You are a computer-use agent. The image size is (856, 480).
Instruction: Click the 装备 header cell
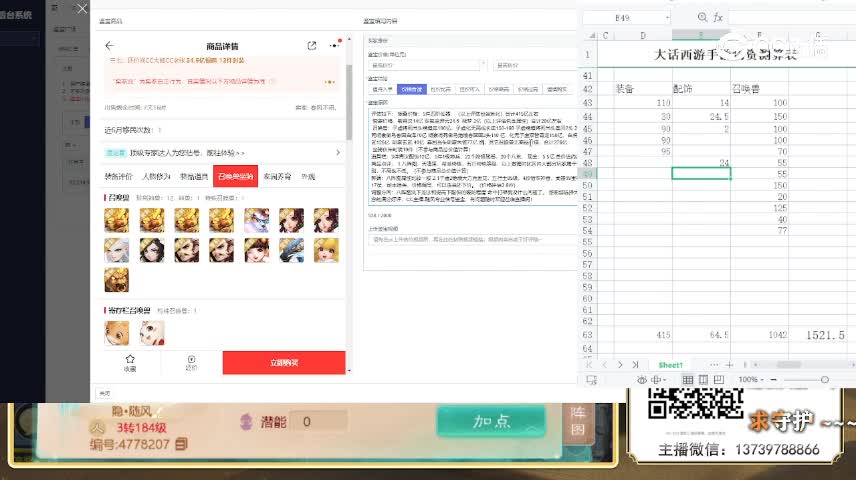point(643,88)
